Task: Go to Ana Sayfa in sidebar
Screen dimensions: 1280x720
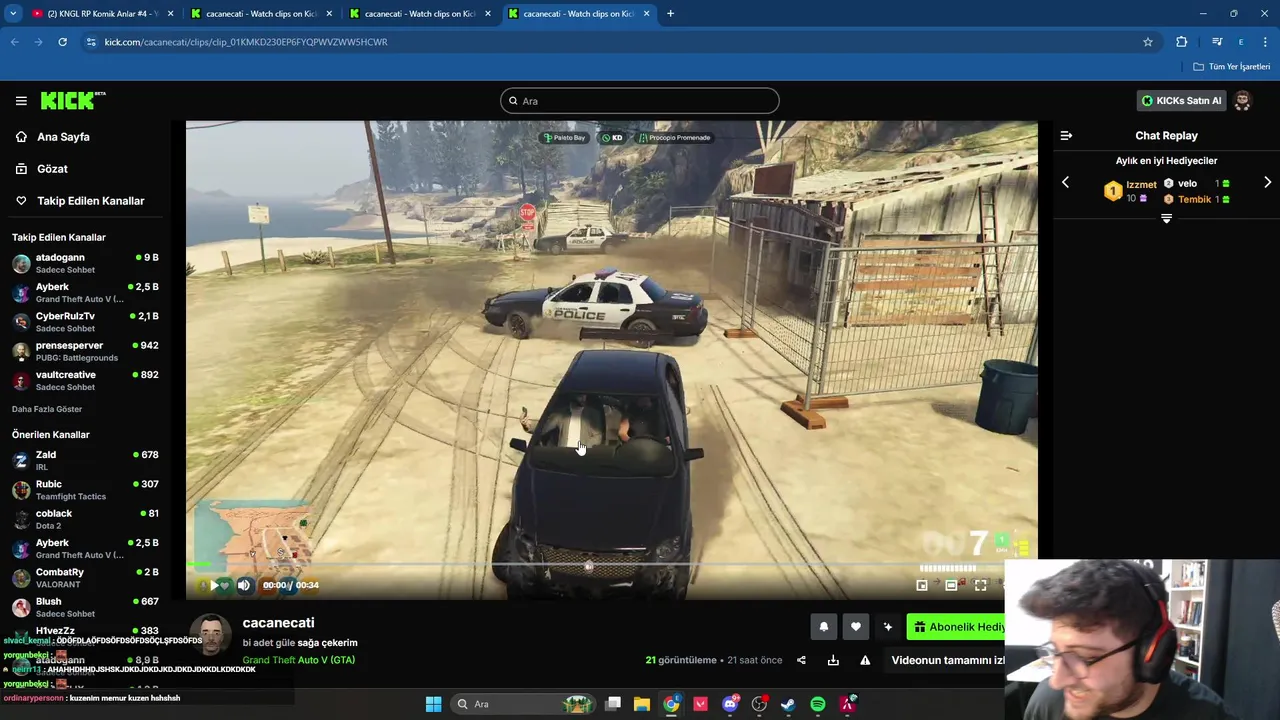Action: (63, 137)
